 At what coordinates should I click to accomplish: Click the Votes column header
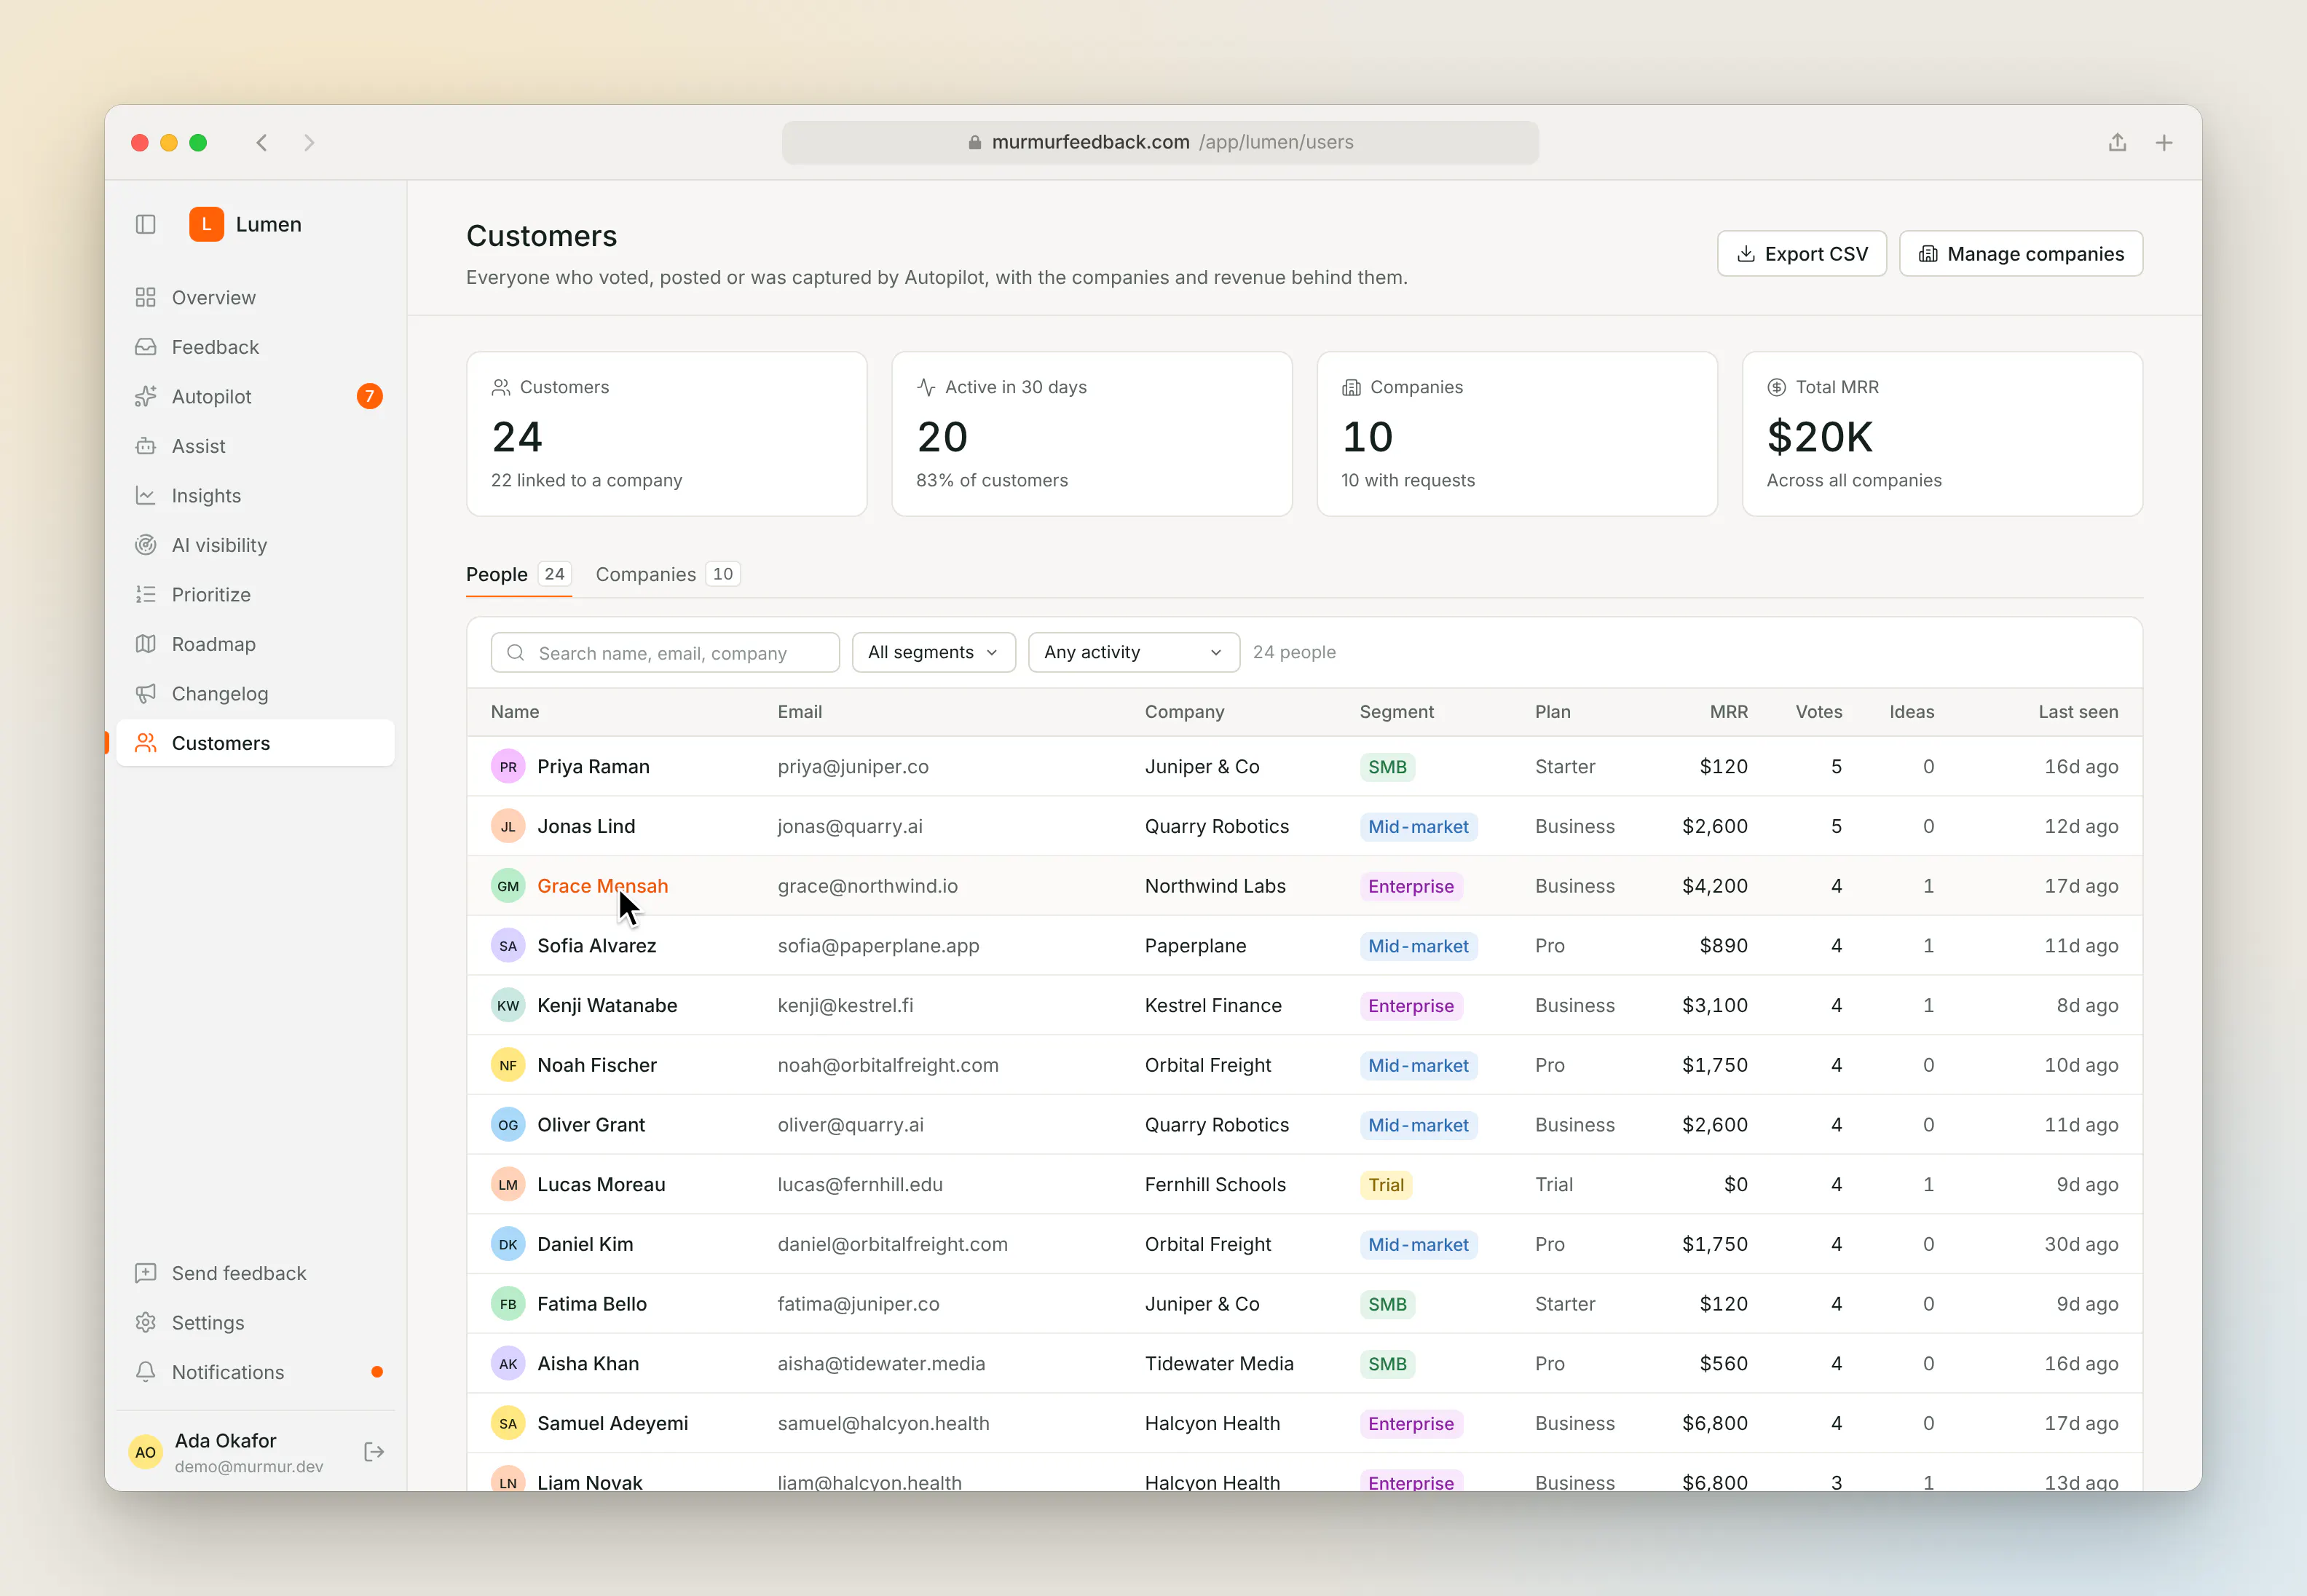[x=1818, y=712]
